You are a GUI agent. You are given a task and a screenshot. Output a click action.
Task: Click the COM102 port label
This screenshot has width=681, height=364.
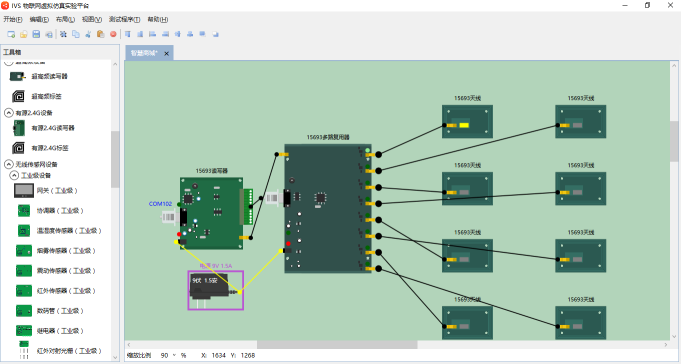160,204
